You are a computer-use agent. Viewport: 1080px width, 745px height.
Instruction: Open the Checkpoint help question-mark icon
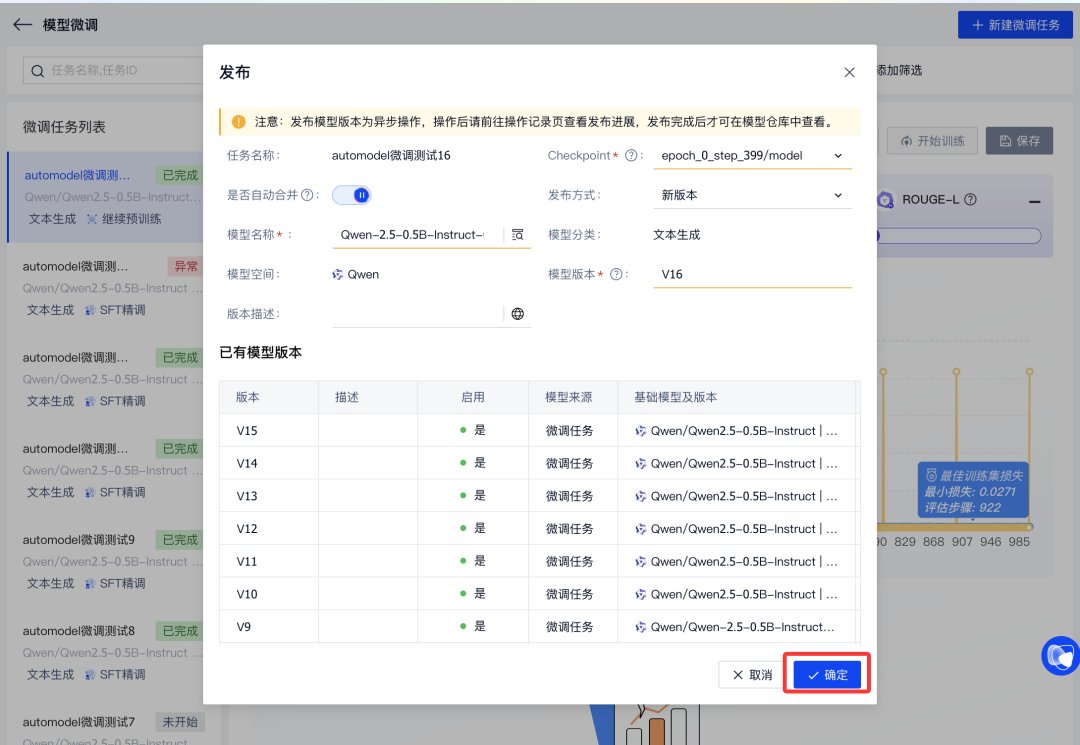(x=630, y=156)
